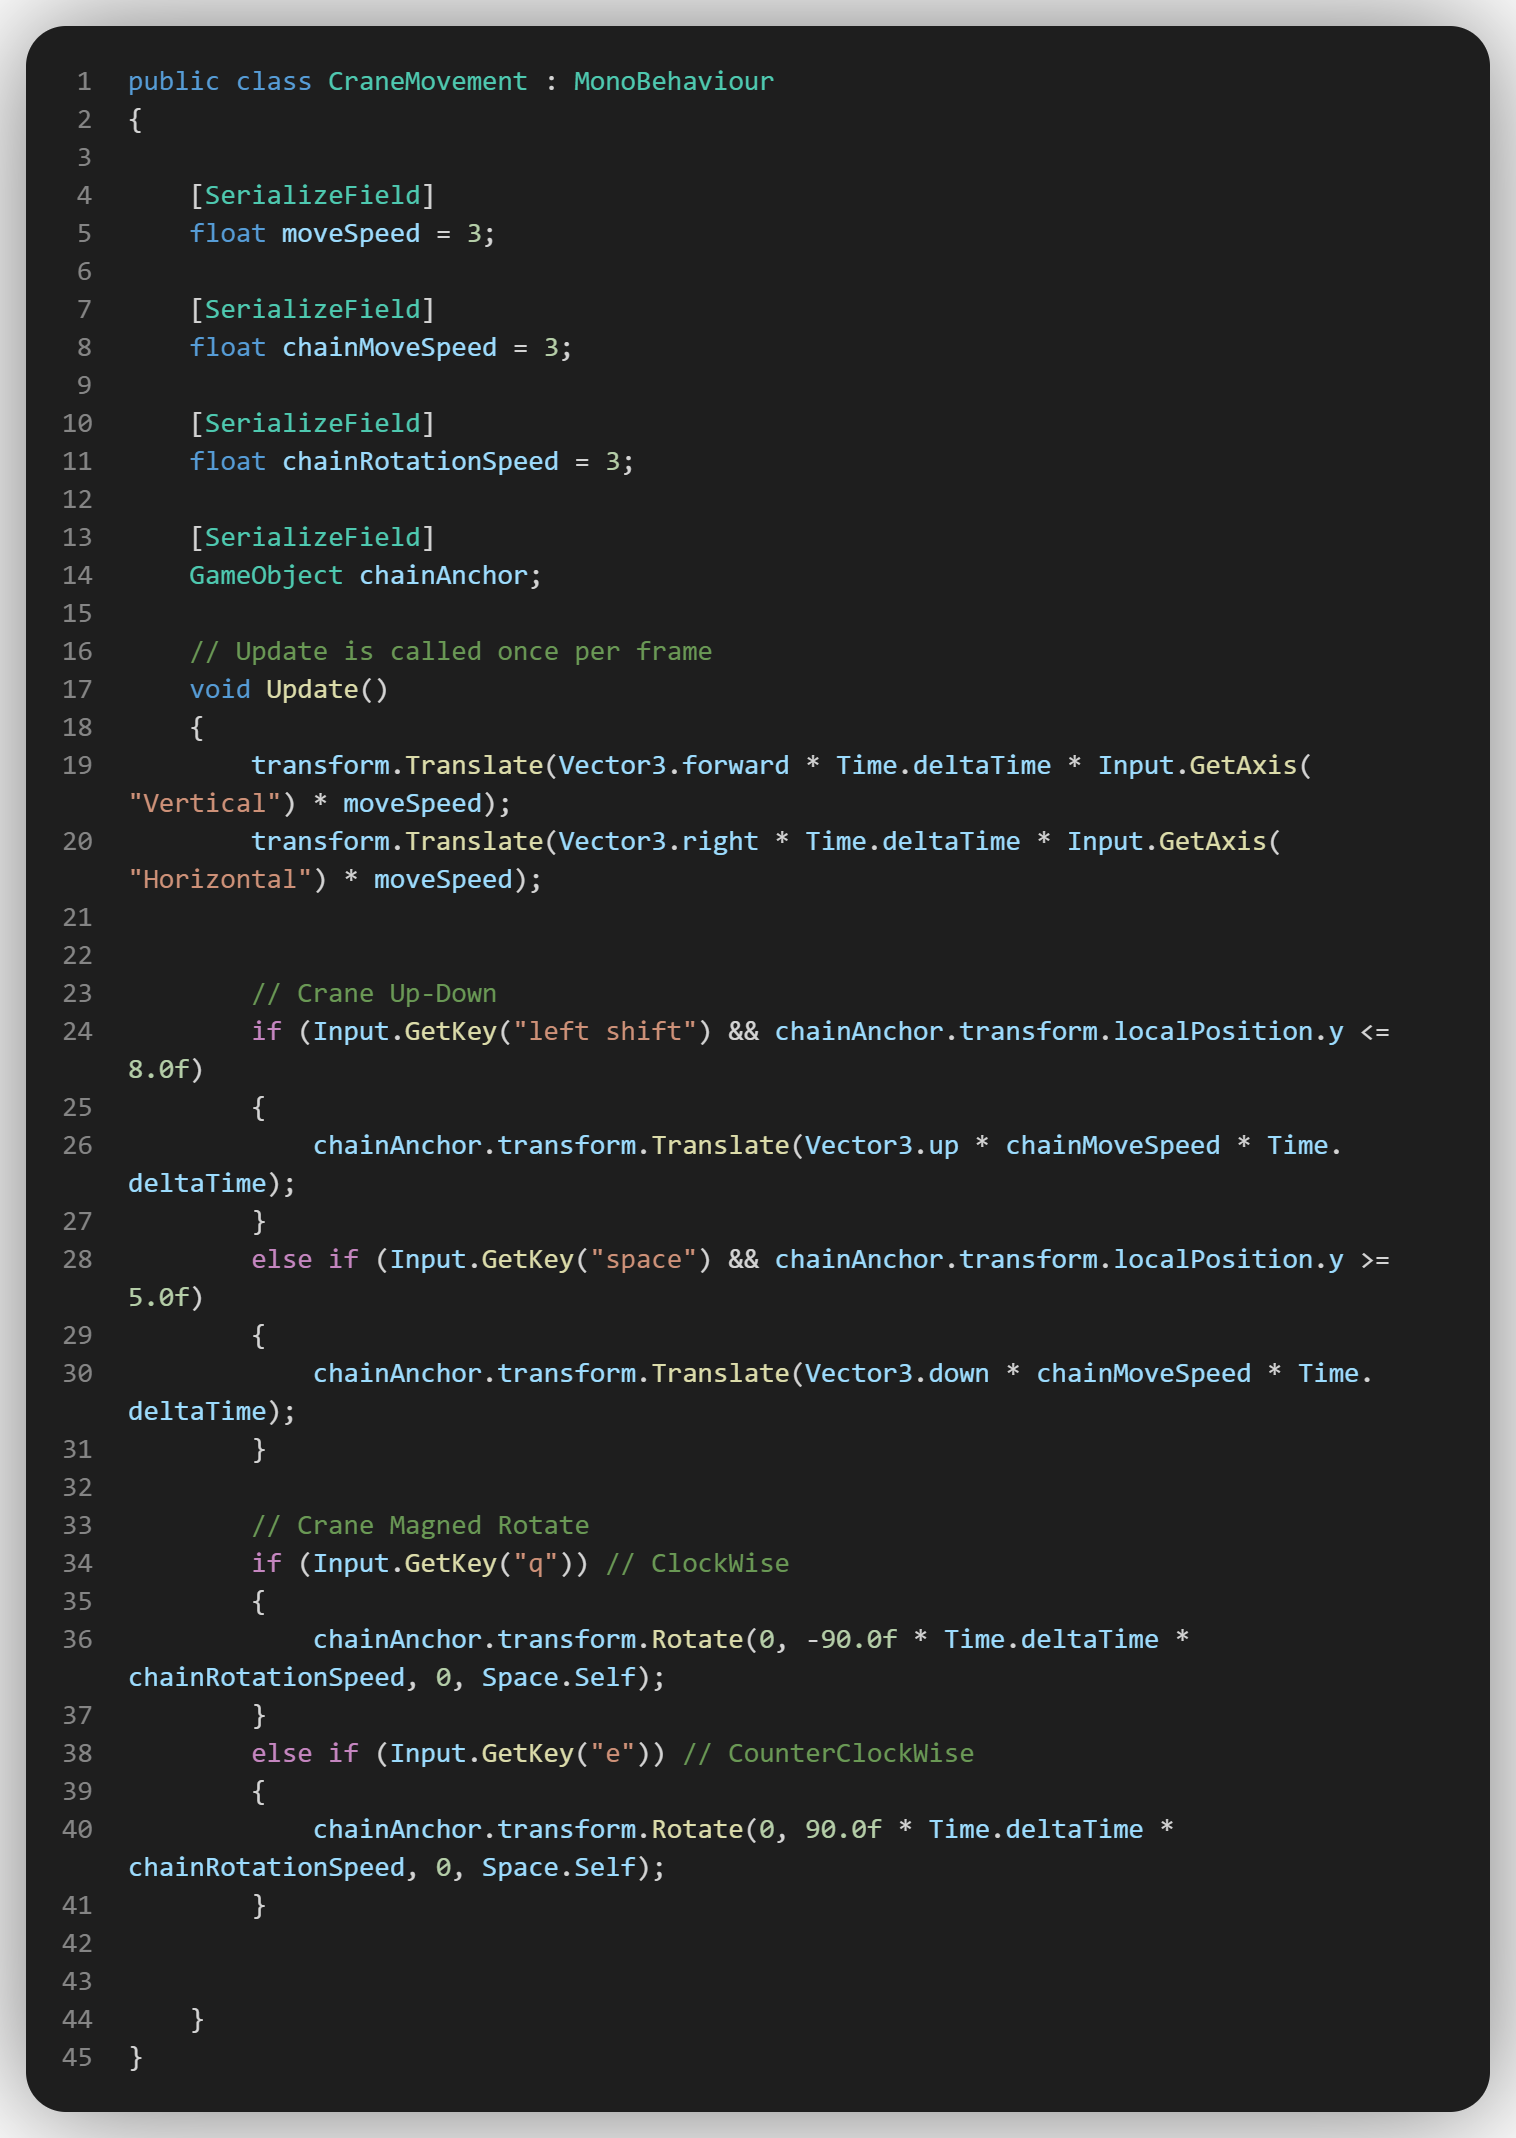
Task: Click "Input.GetAxis(" on line 19
Action: (x=1205, y=765)
